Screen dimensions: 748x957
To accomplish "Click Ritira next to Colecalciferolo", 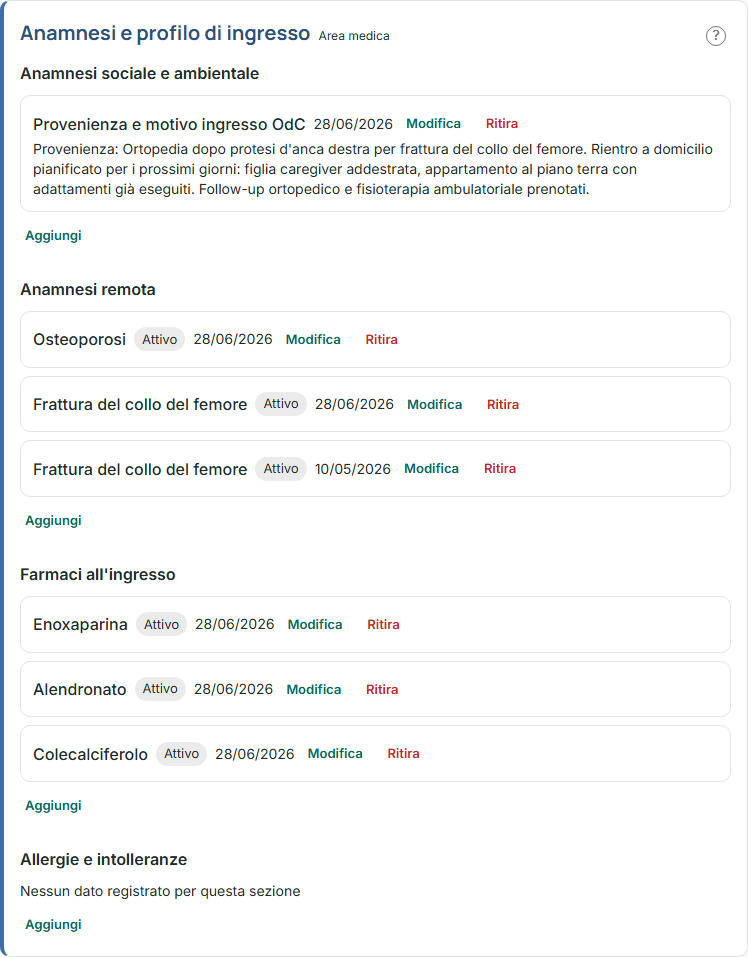I will 403,753.
